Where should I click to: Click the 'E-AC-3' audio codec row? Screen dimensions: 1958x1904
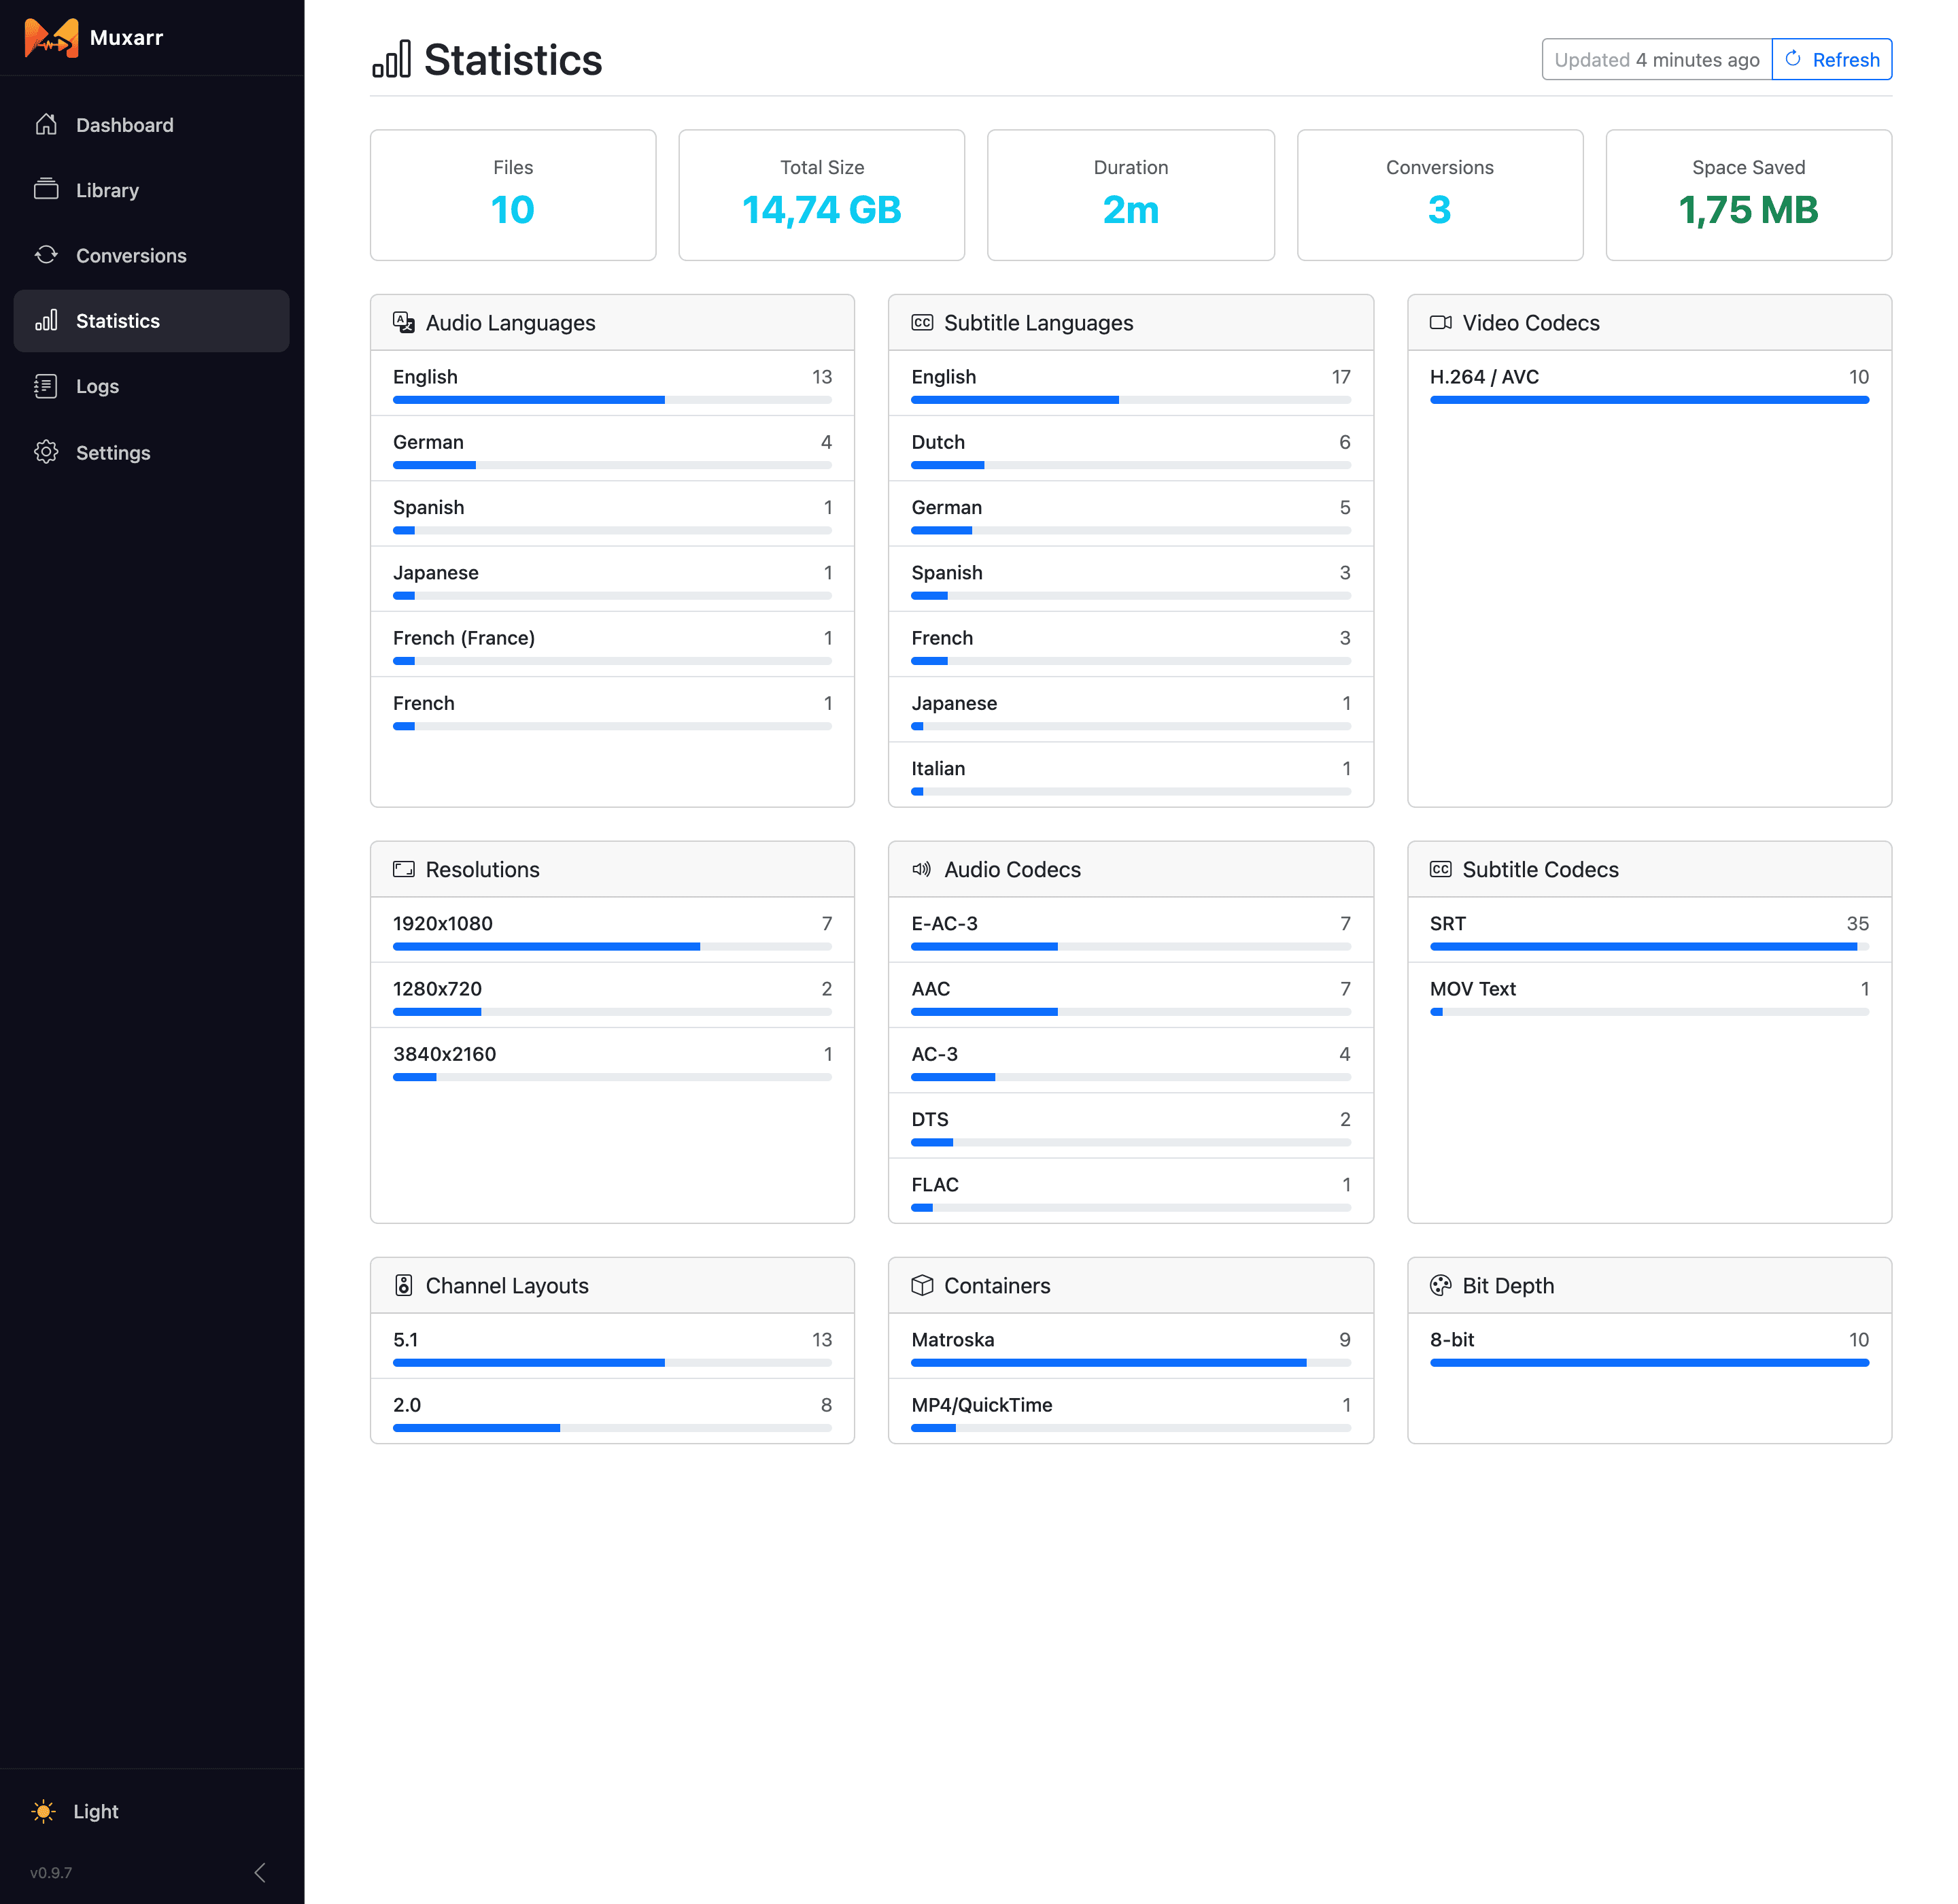tap(1131, 930)
